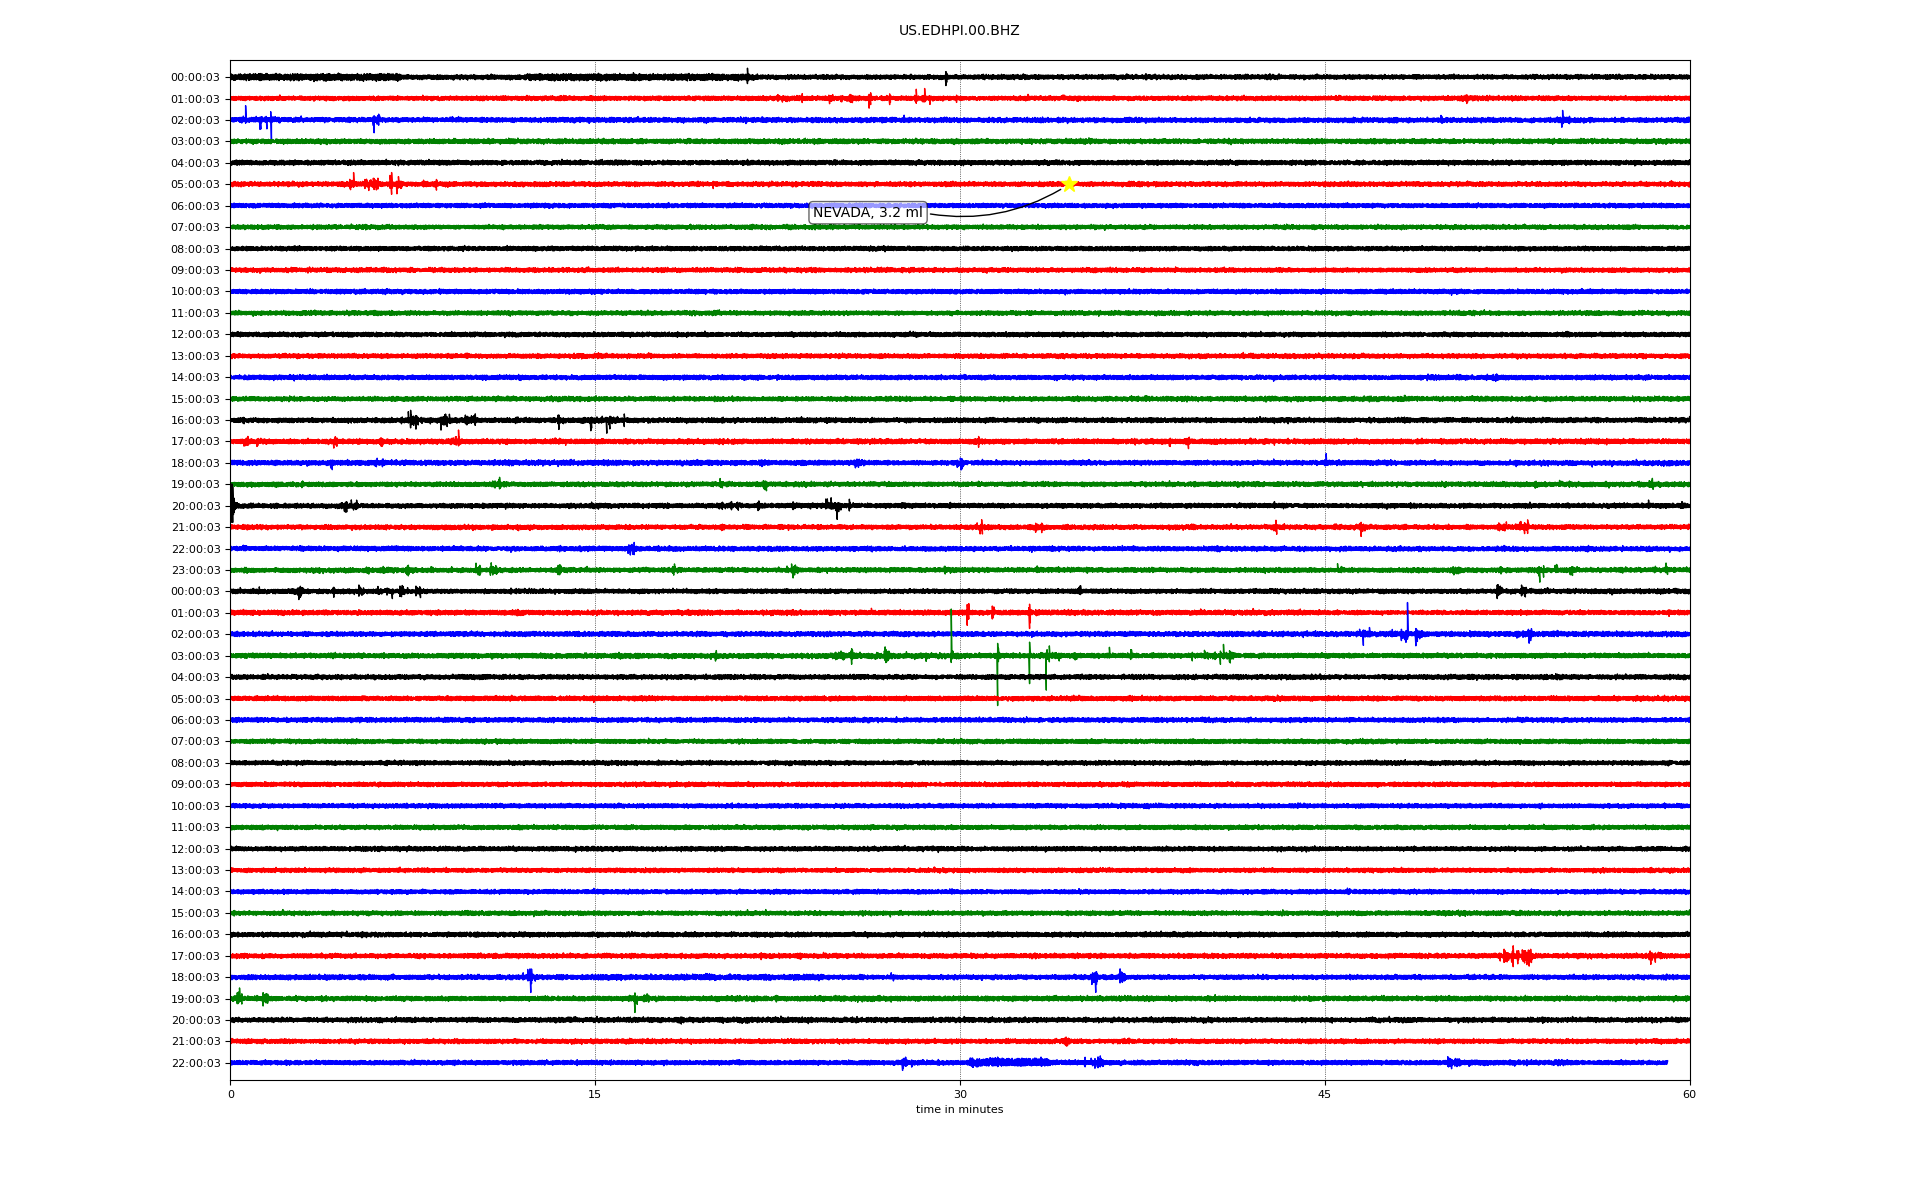The image size is (1920, 1200).
Task: Click the NEVADA, 3.2 ml annotation box
Action: 867,213
